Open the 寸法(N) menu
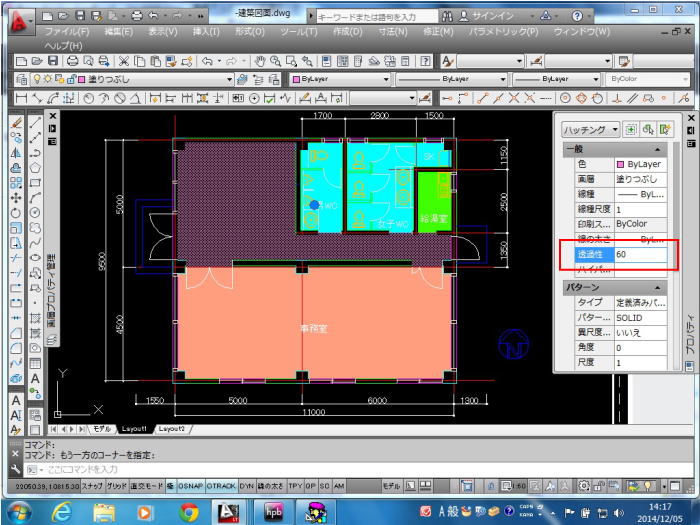The width and height of the screenshot is (700, 525). (x=393, y=32)
